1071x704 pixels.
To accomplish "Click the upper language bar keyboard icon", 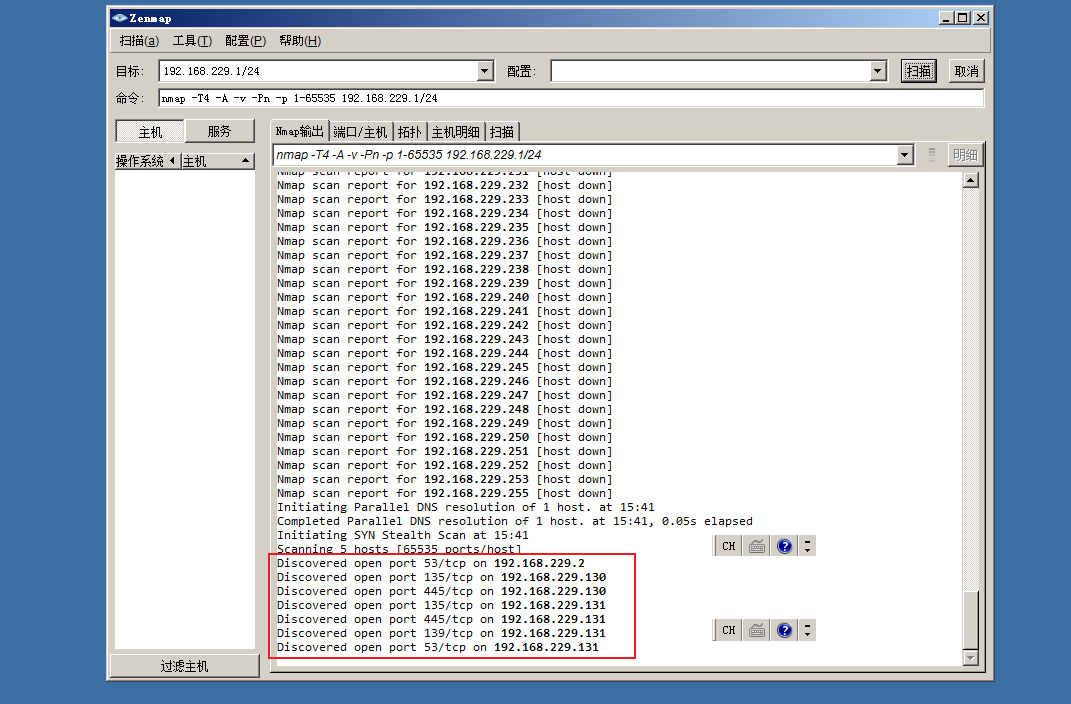I will coord(757,546).
